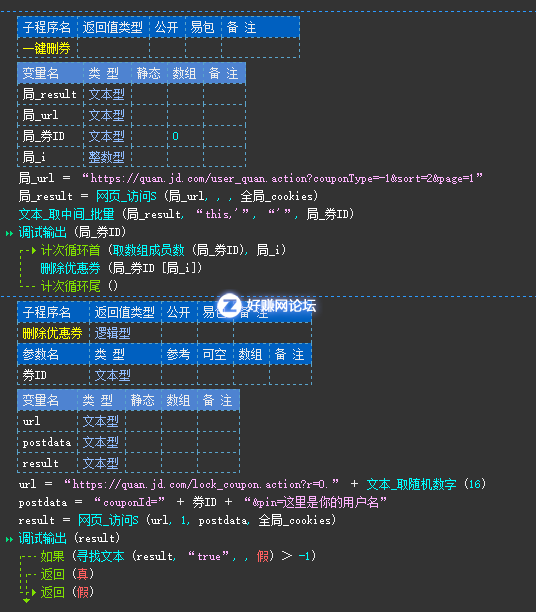Viewport: 536px width, 612px height.
Task: Click the 文本型 type of 局_券ID
Action: [x=107, y=136]
